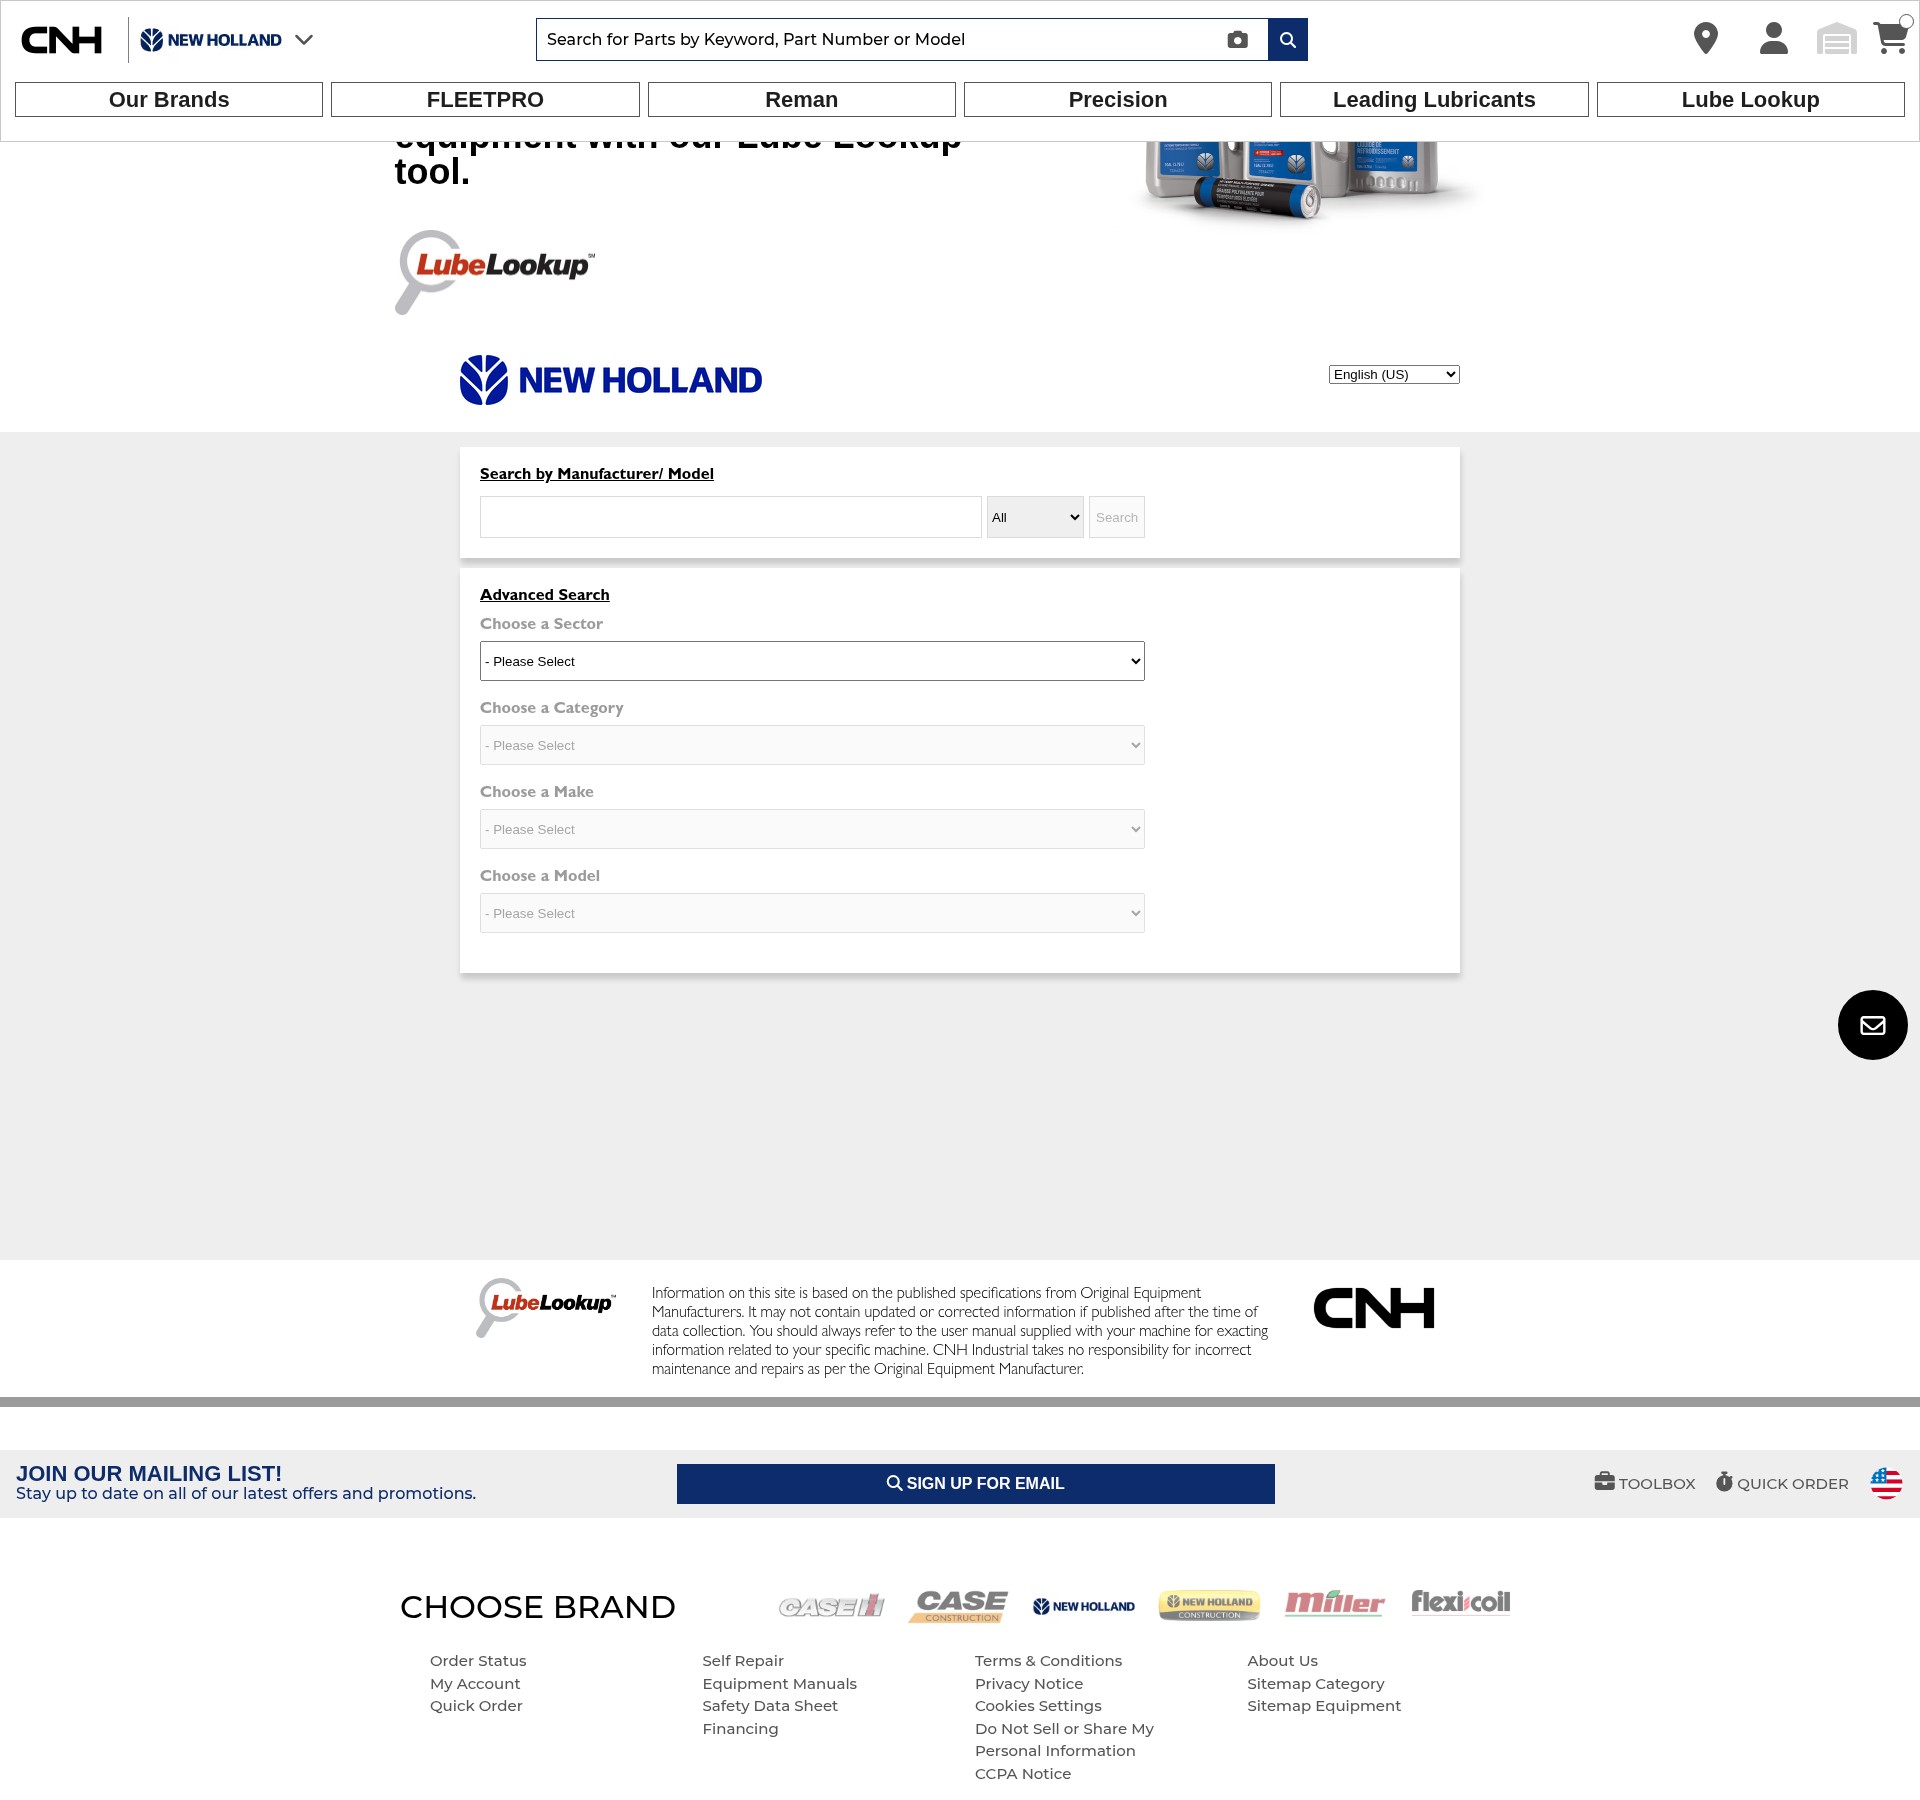This screenshot has width=1920, height=1800.
Task: Open the footer Quick Order link
Action: (476, 1706)
